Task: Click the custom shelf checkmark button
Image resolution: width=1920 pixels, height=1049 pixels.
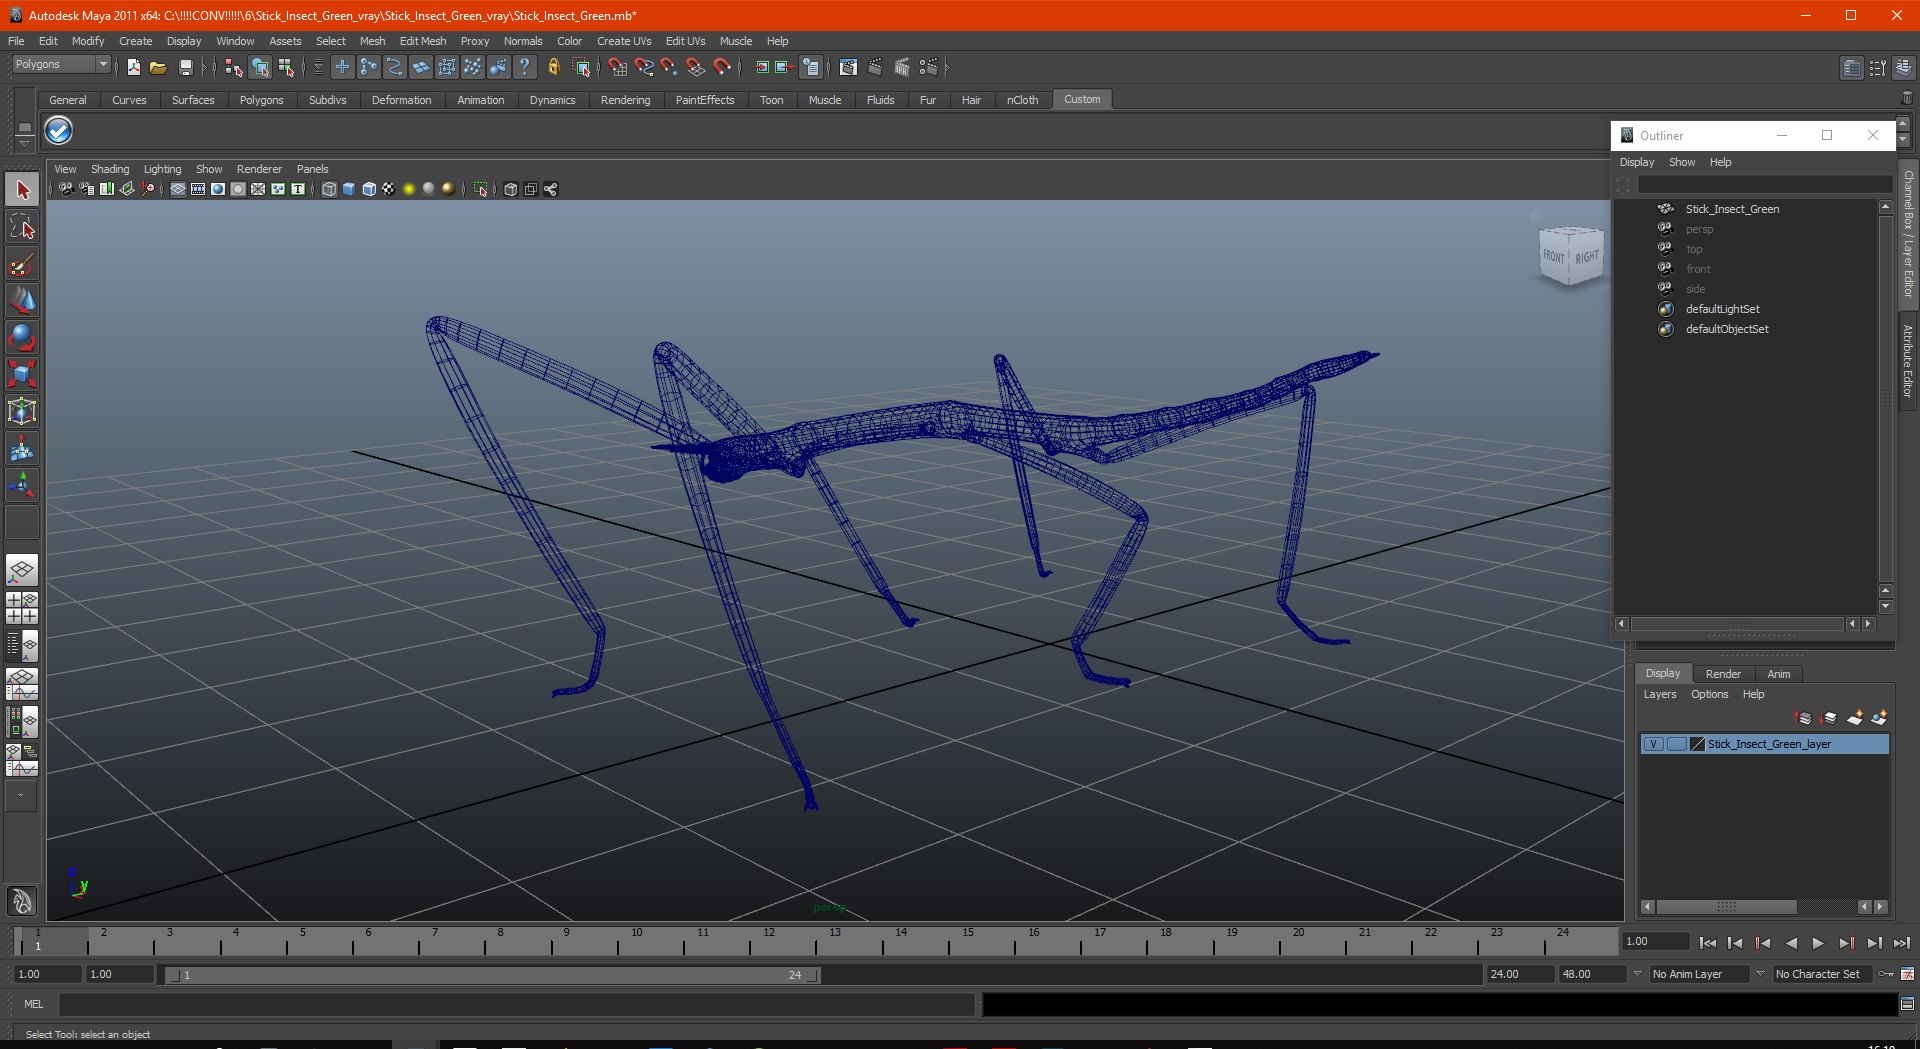Action: coord(59,130)
